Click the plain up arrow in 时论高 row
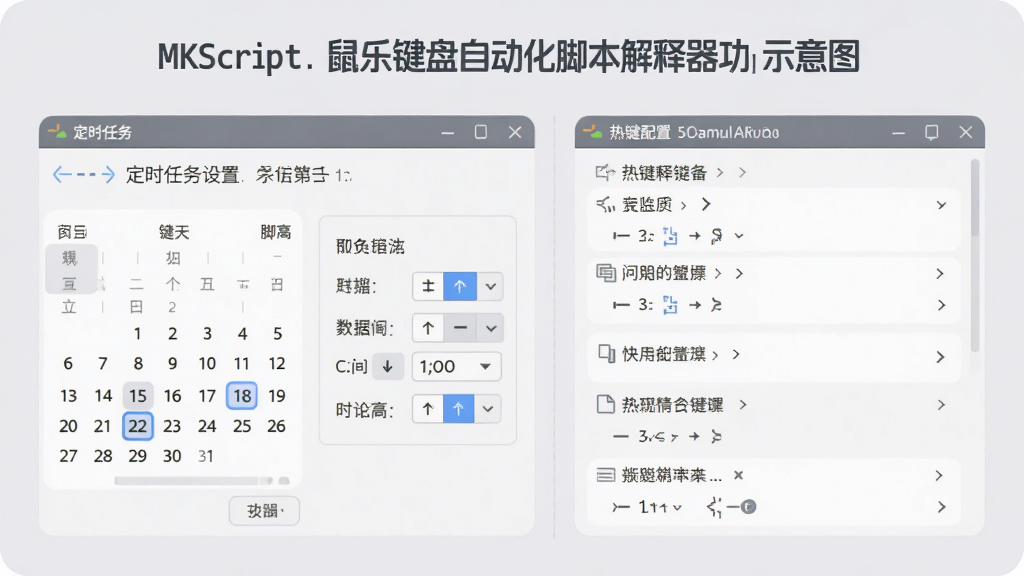The width and height of the screenshot is (1024, 576). coord(428,409)
